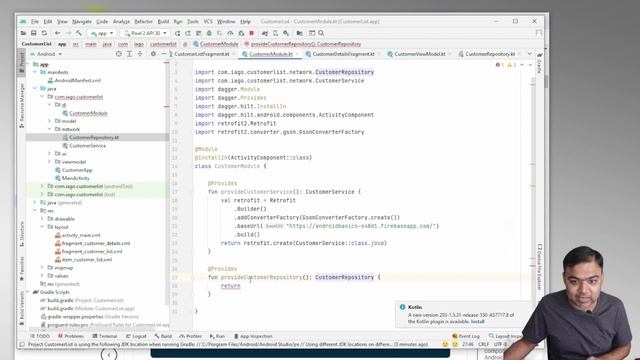Click the CRLF line separator status entry

pyautogui.click(x=484, y=344)
